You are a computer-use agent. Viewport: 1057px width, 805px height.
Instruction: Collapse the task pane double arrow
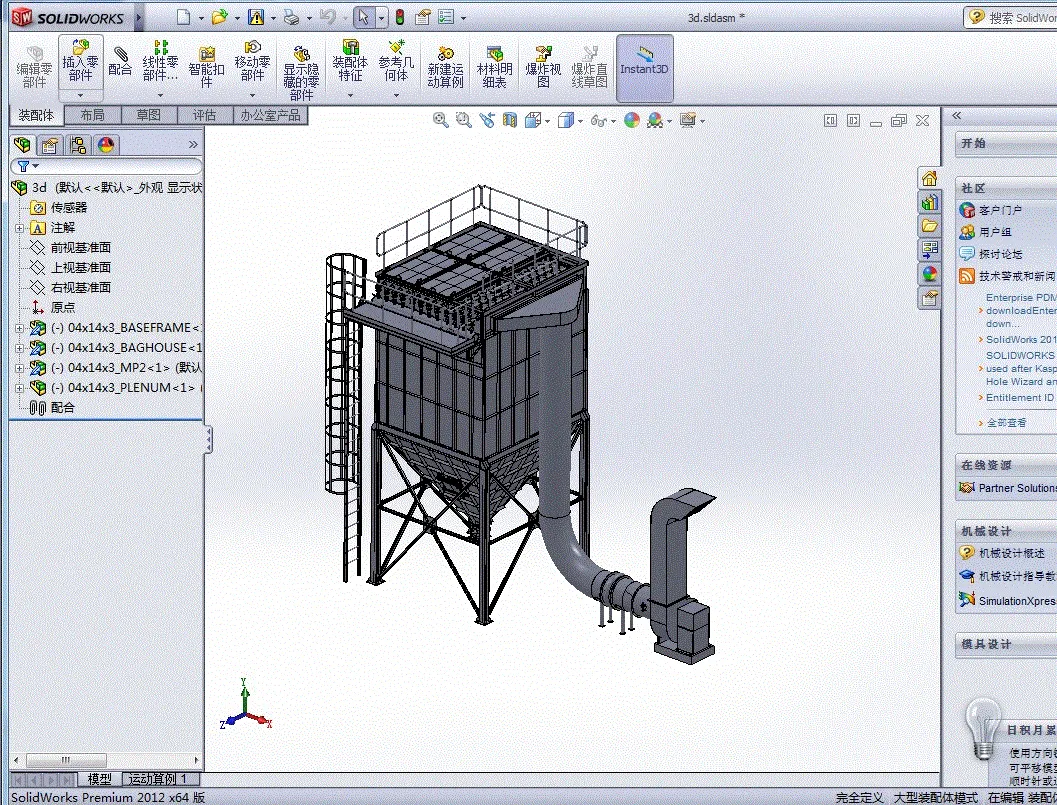click(956, 116)
